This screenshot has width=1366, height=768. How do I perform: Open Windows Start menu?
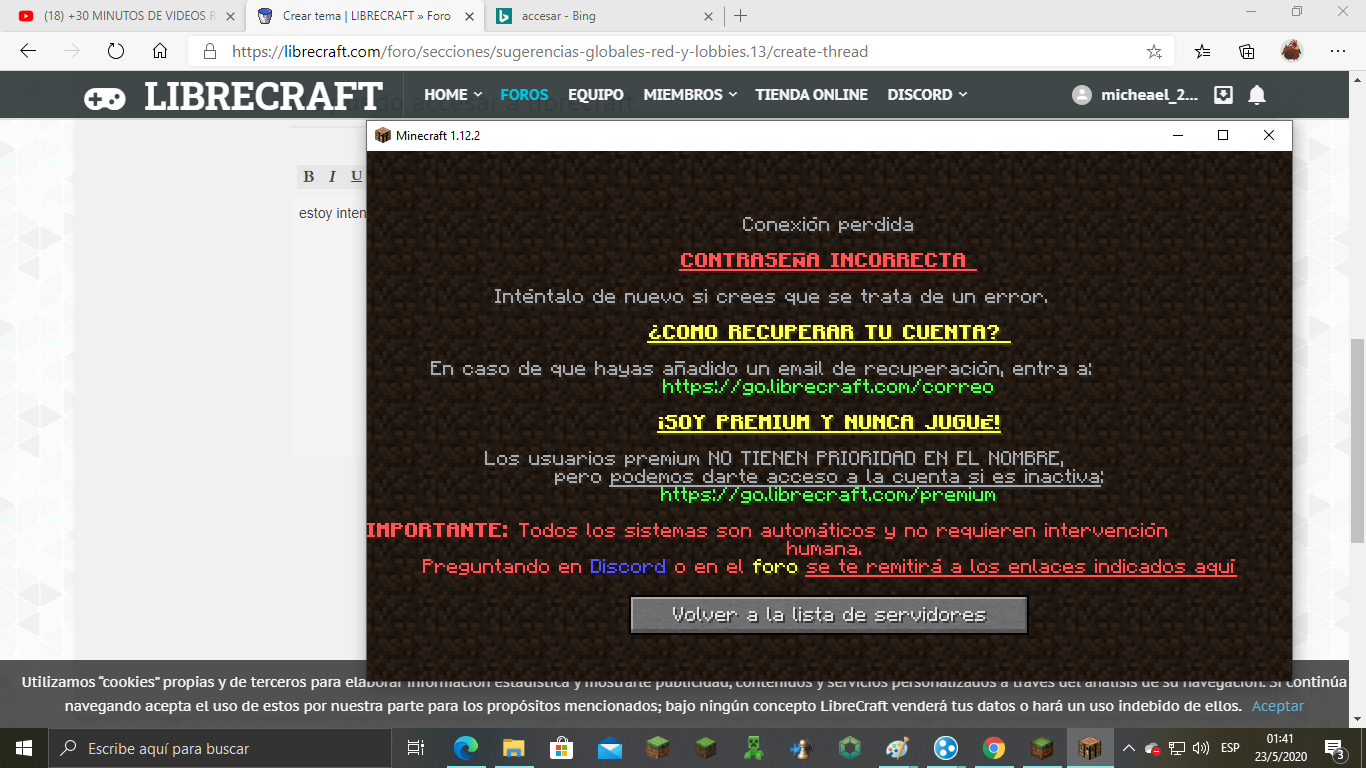coord(23,748)
